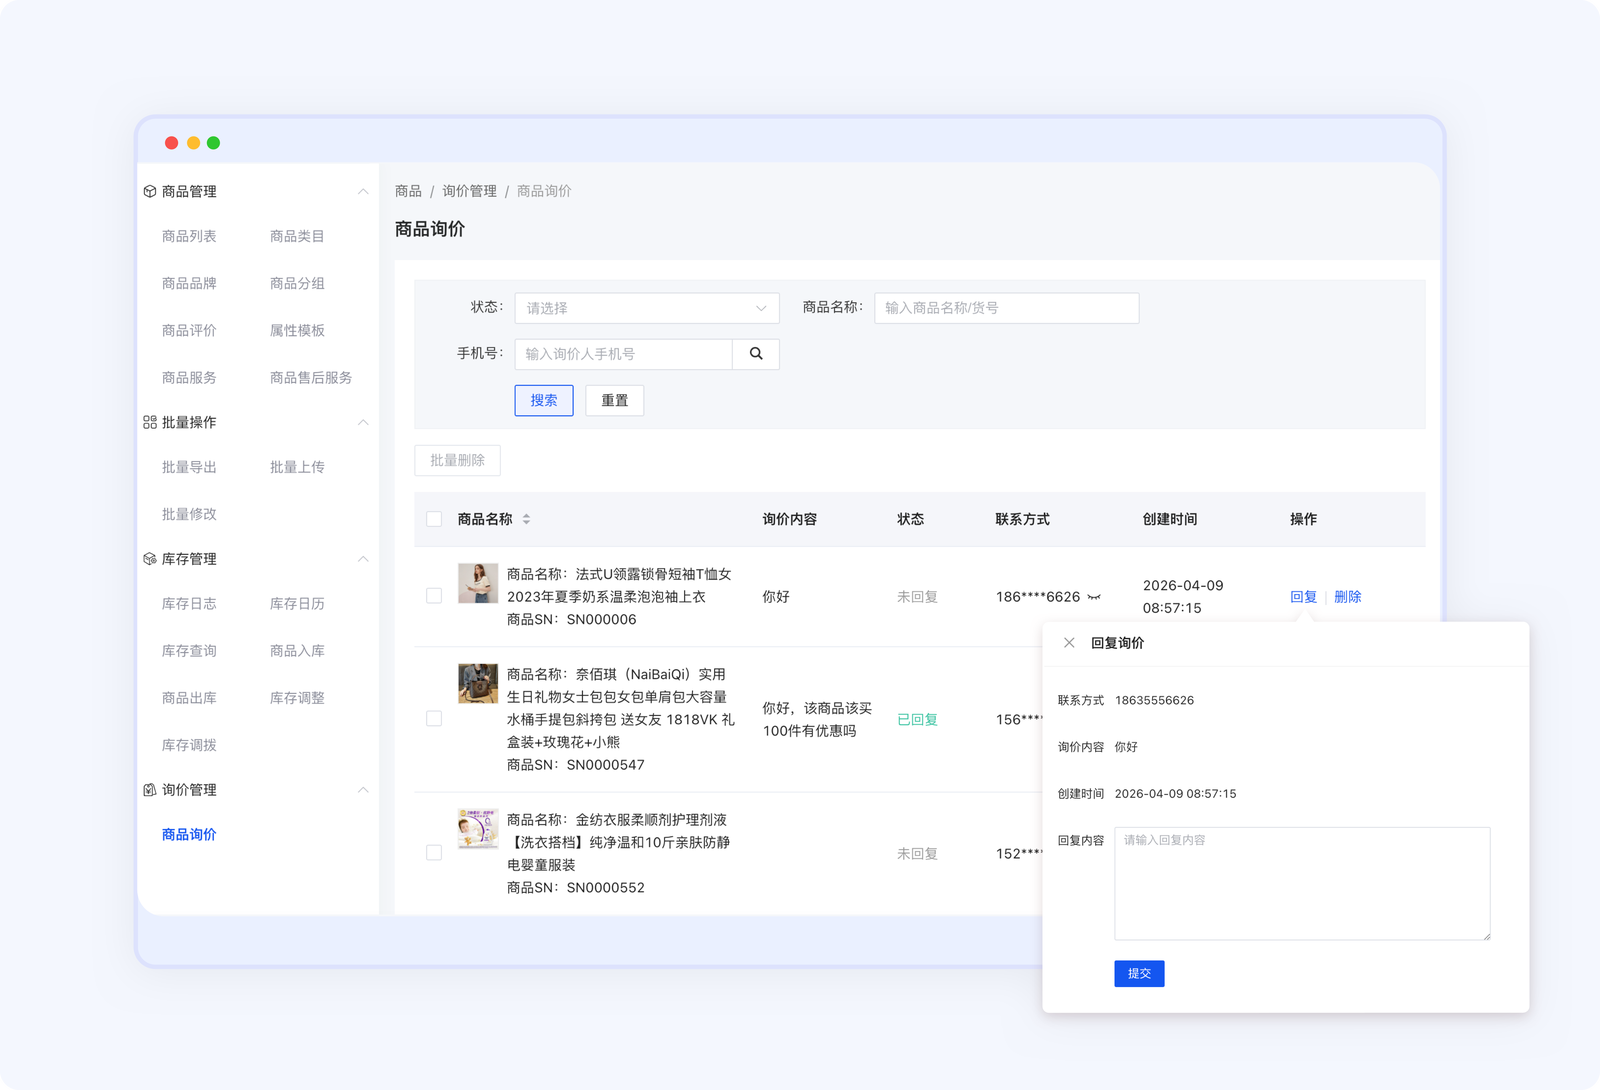1600x1090 pixels.
Task: Open 商品列表 in the sidebar menu
Action: coord(189,236)
